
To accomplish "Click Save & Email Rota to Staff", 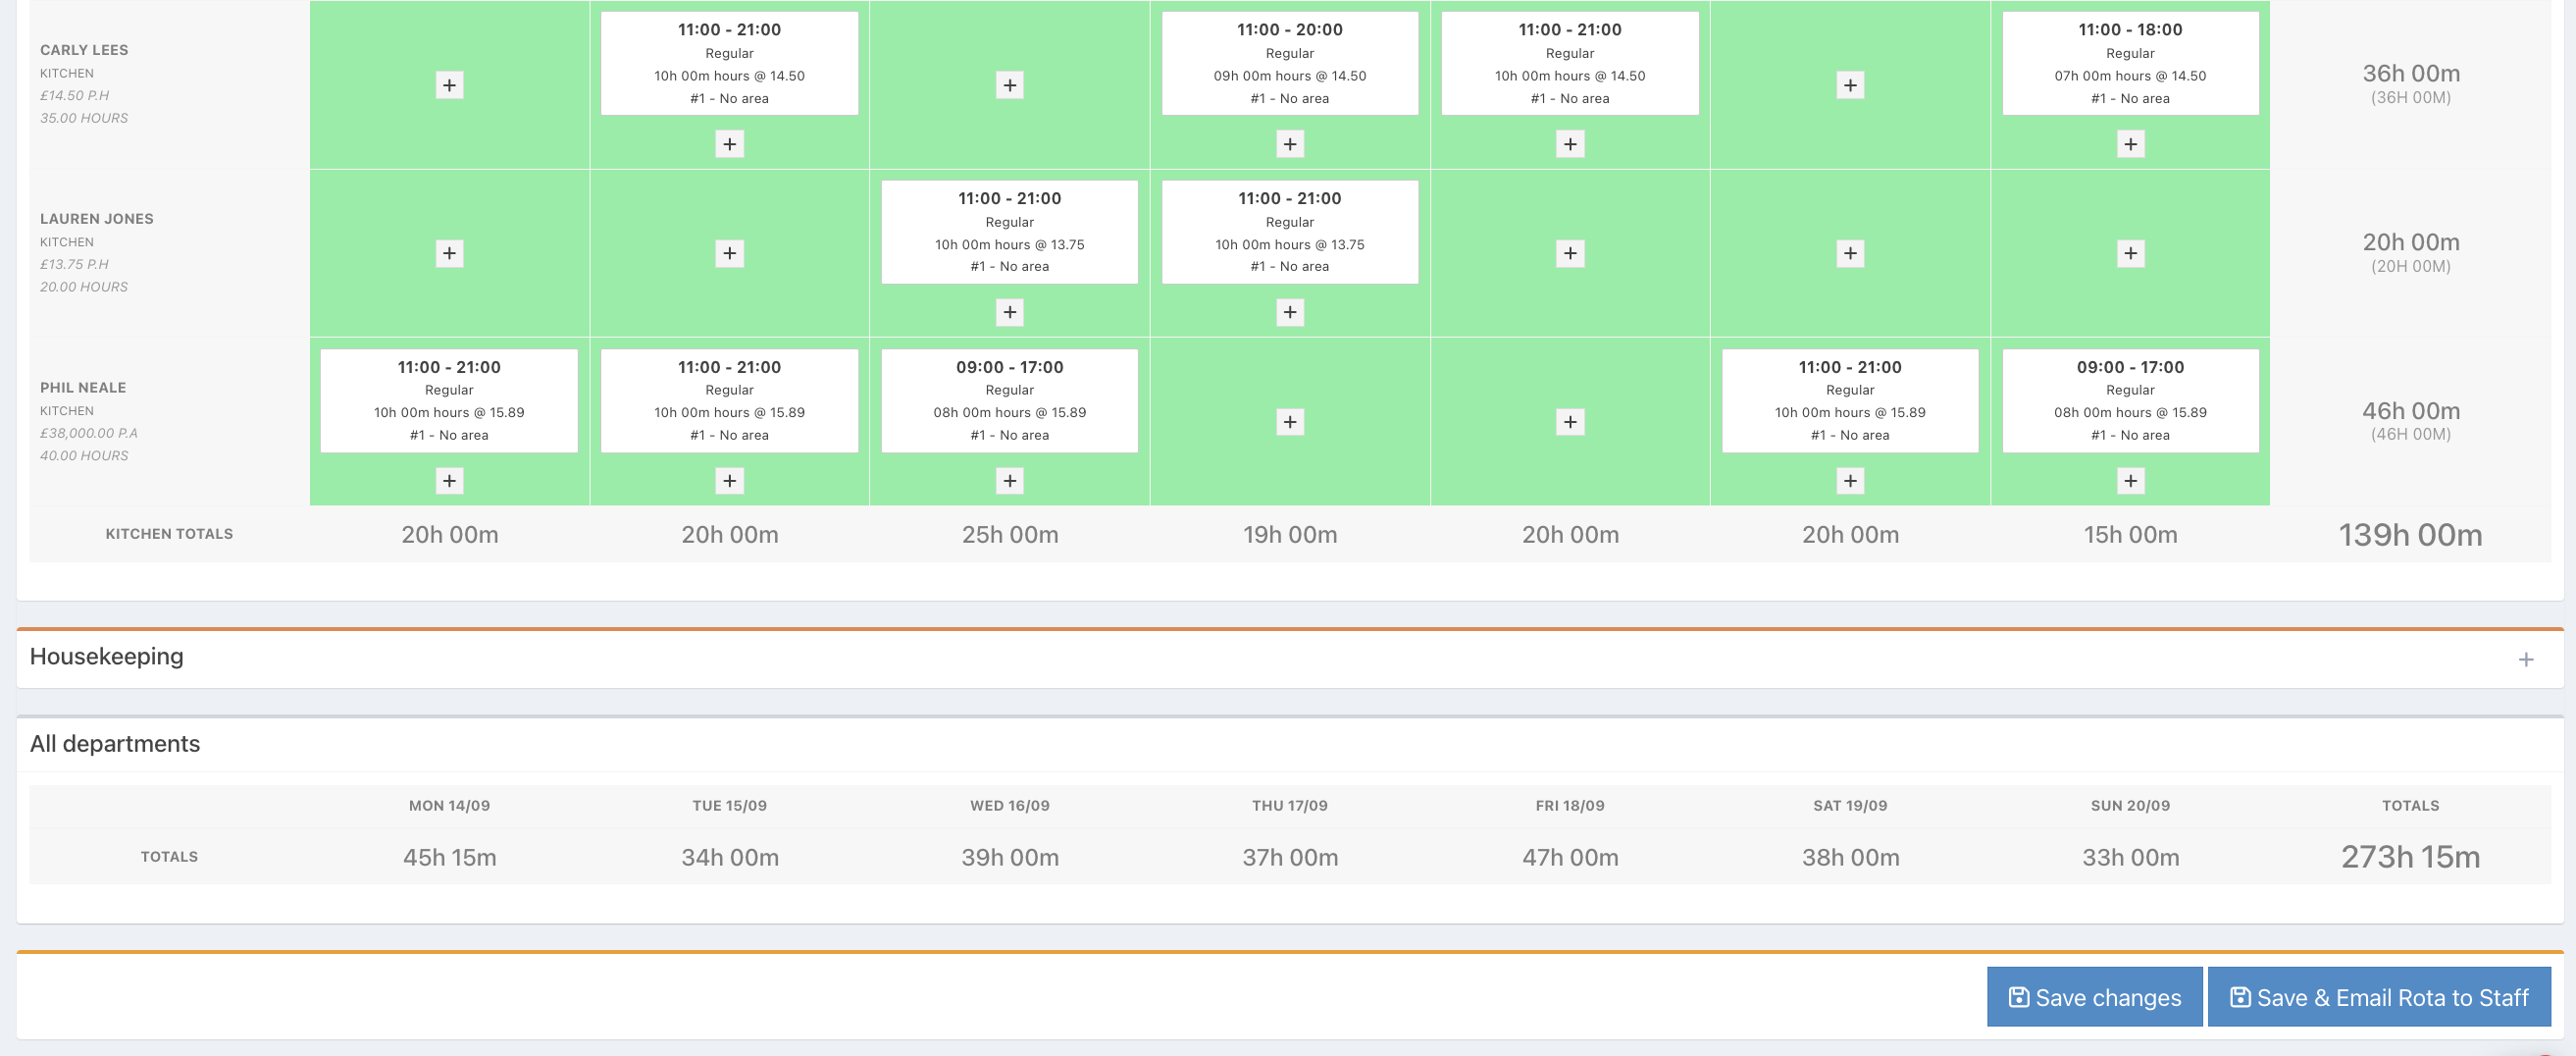I will [2379, 997].
